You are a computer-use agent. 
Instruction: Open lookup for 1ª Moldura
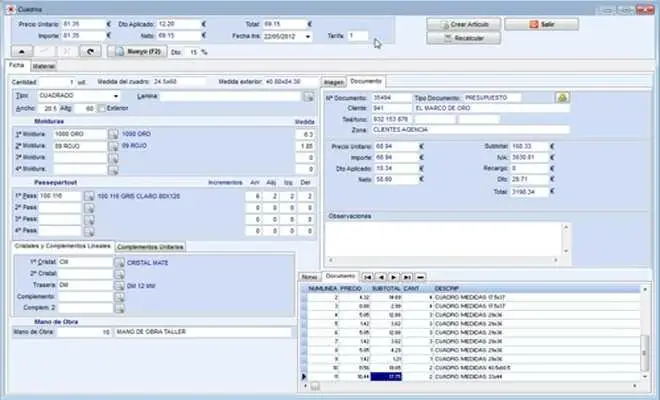point(113,134)
